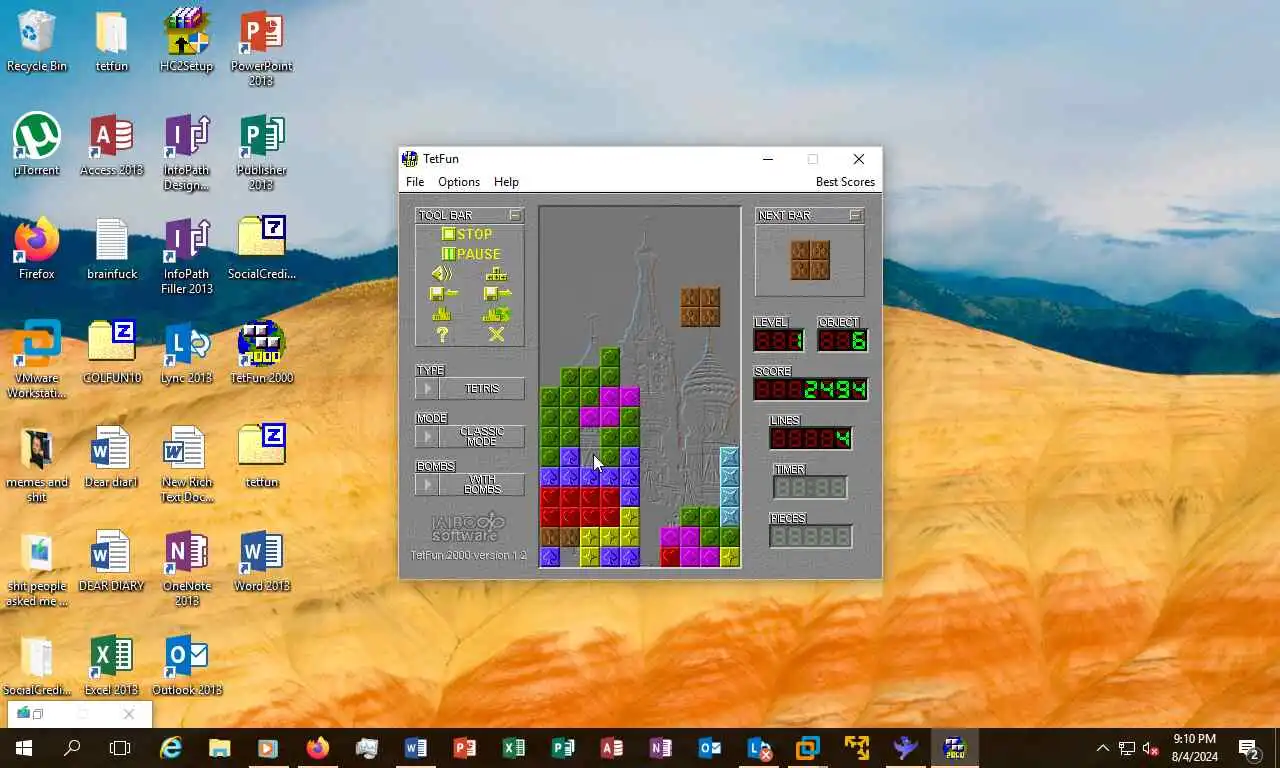Click the arrow beside TETRIS type selector
Viewport: 1280px width, 768px height.
coord(427,389)
